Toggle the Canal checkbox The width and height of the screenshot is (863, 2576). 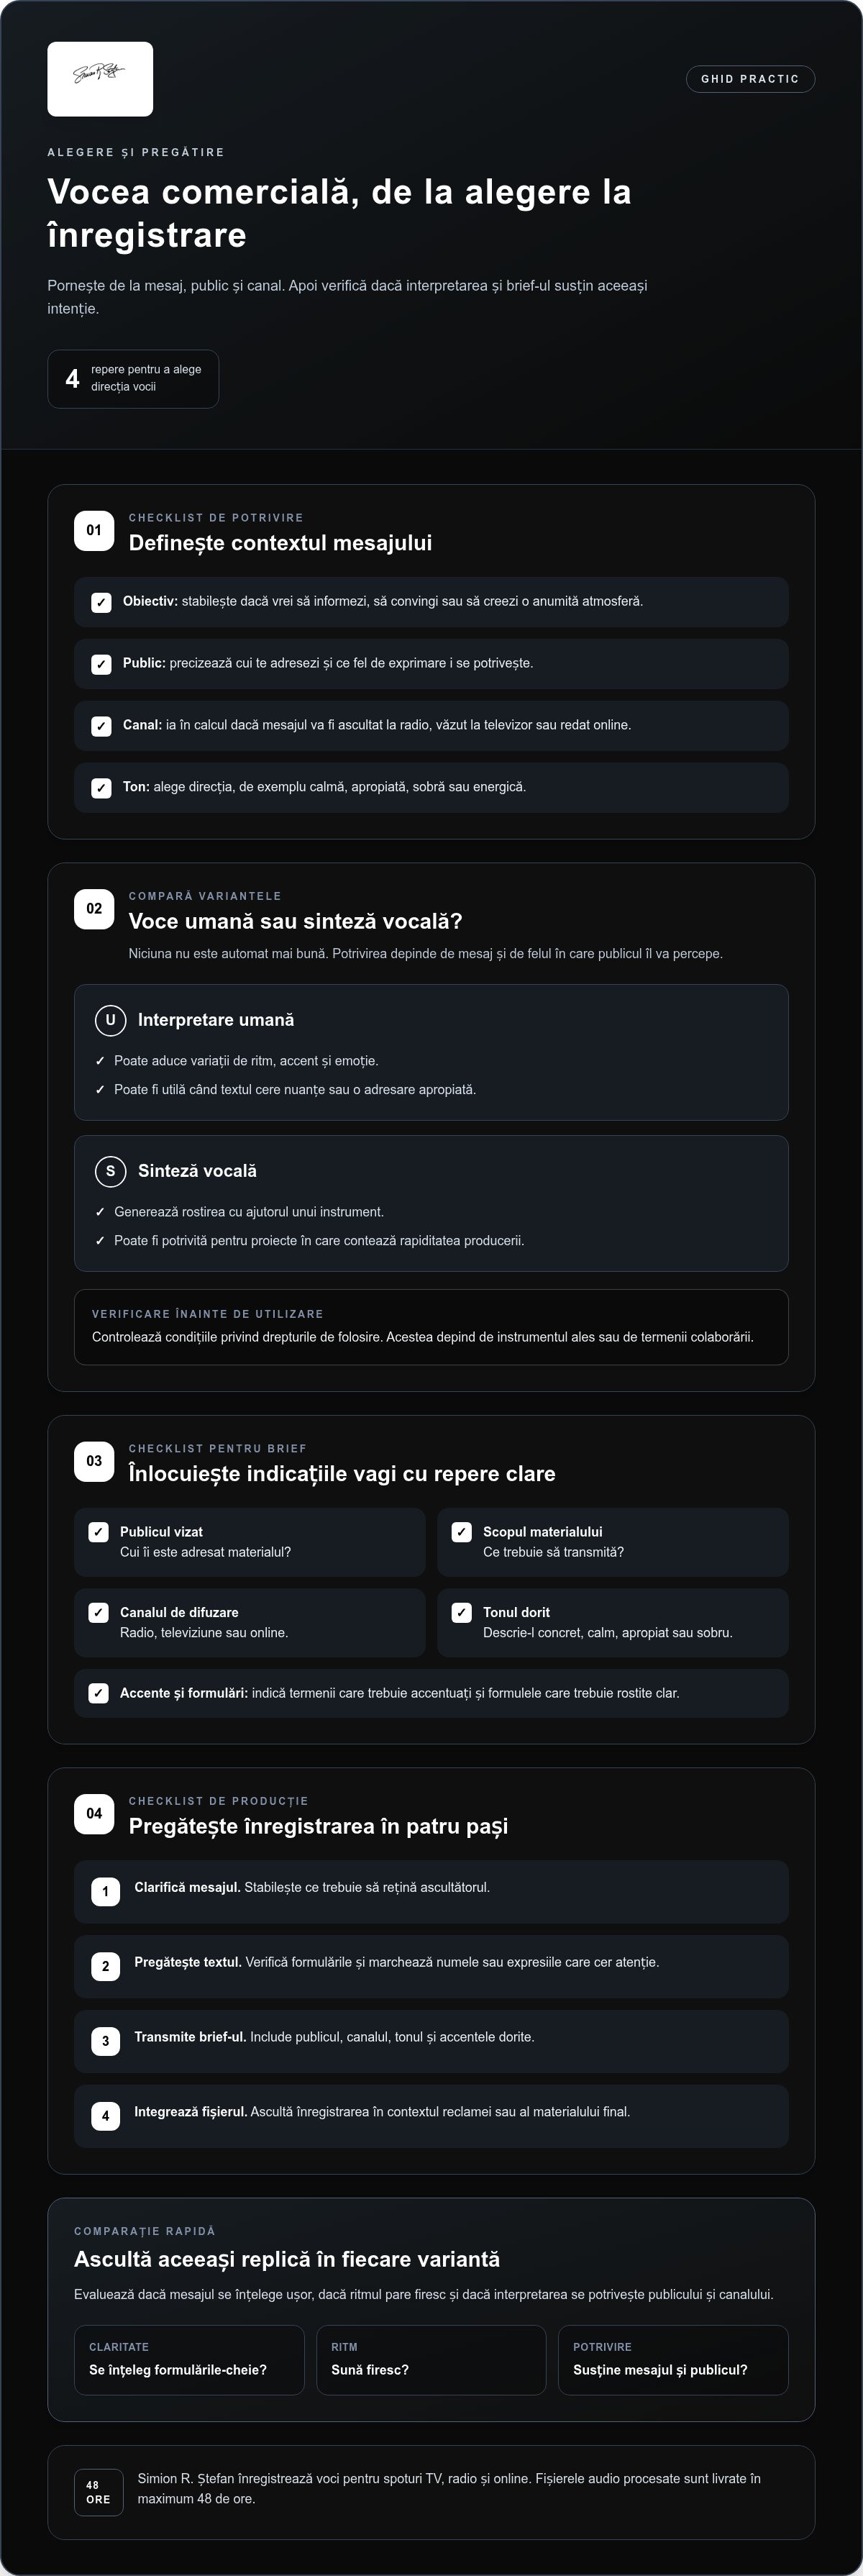pos(101,726)
